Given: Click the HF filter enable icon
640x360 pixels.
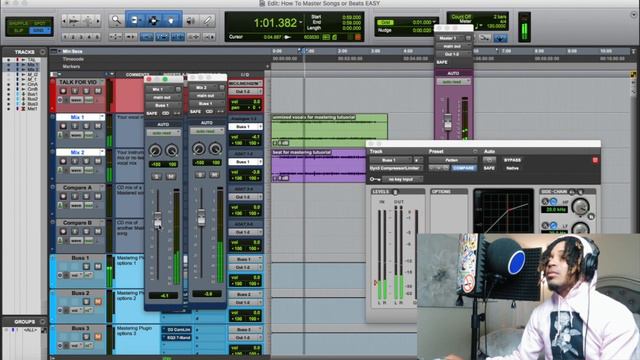Looking at the screenshot, I should [x=553, y=202].
